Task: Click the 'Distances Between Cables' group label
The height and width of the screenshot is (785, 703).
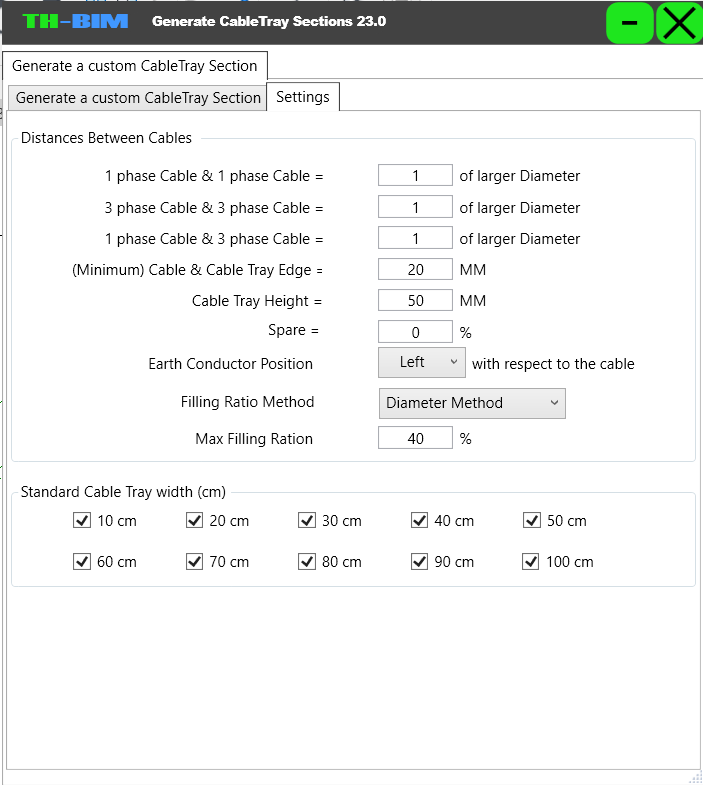Action: pyautogui.click(x=106, y=138)
